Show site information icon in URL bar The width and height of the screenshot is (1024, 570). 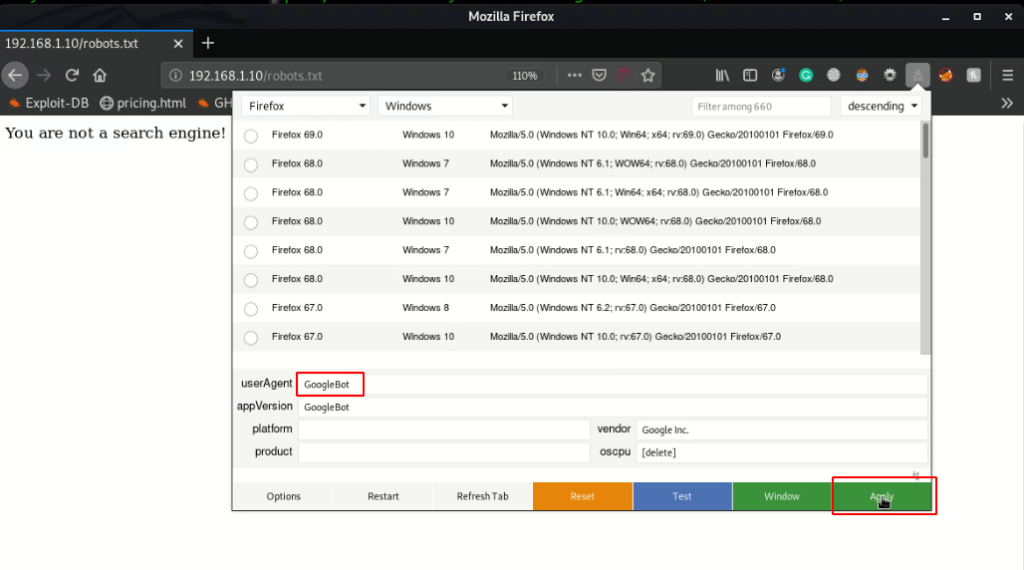[175, 76]
